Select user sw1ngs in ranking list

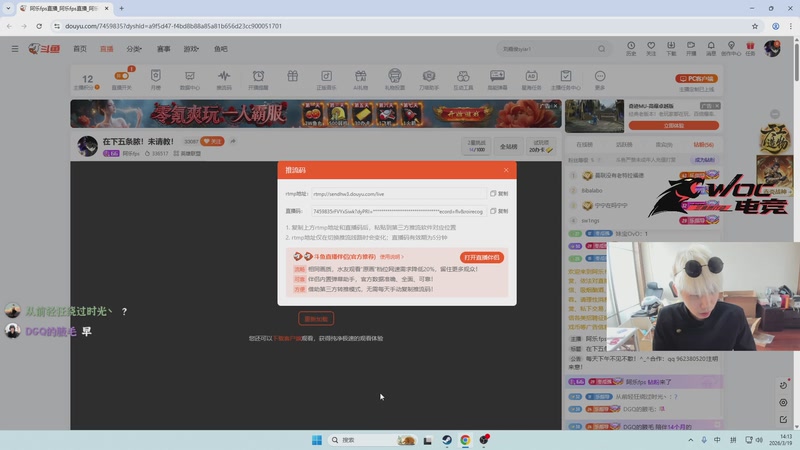coord(590,220)
